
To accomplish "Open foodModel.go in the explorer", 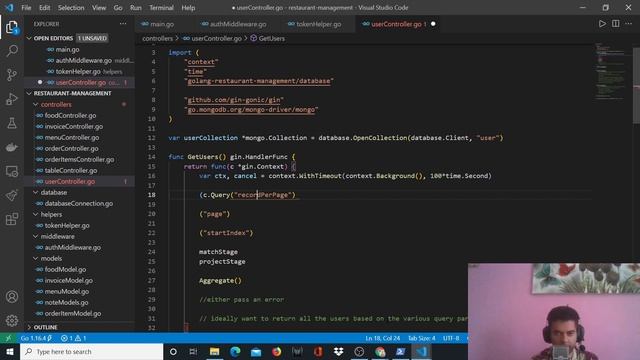I will [65, 269].
